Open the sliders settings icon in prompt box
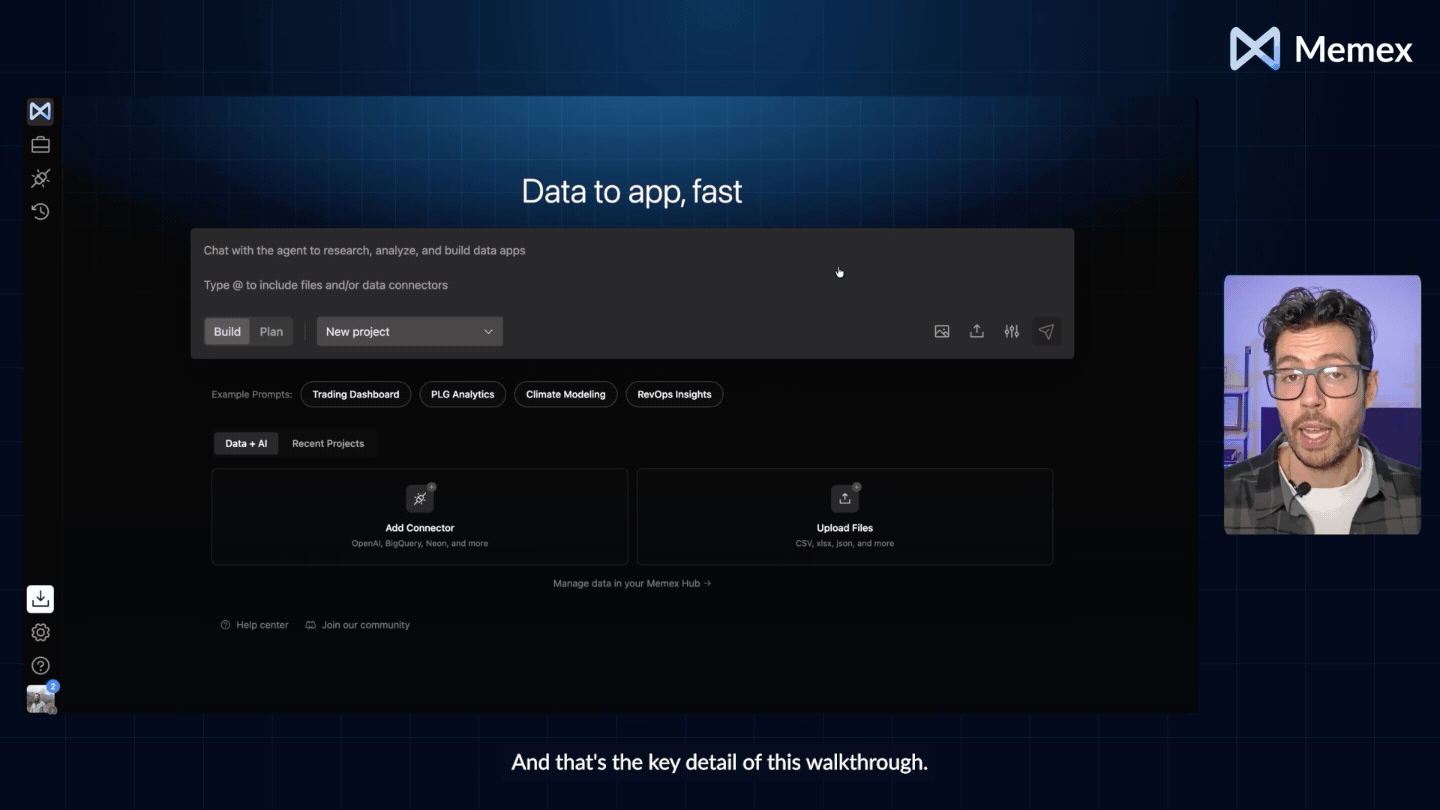This screenshot has height=810, width=1440. coord(1012,332)
